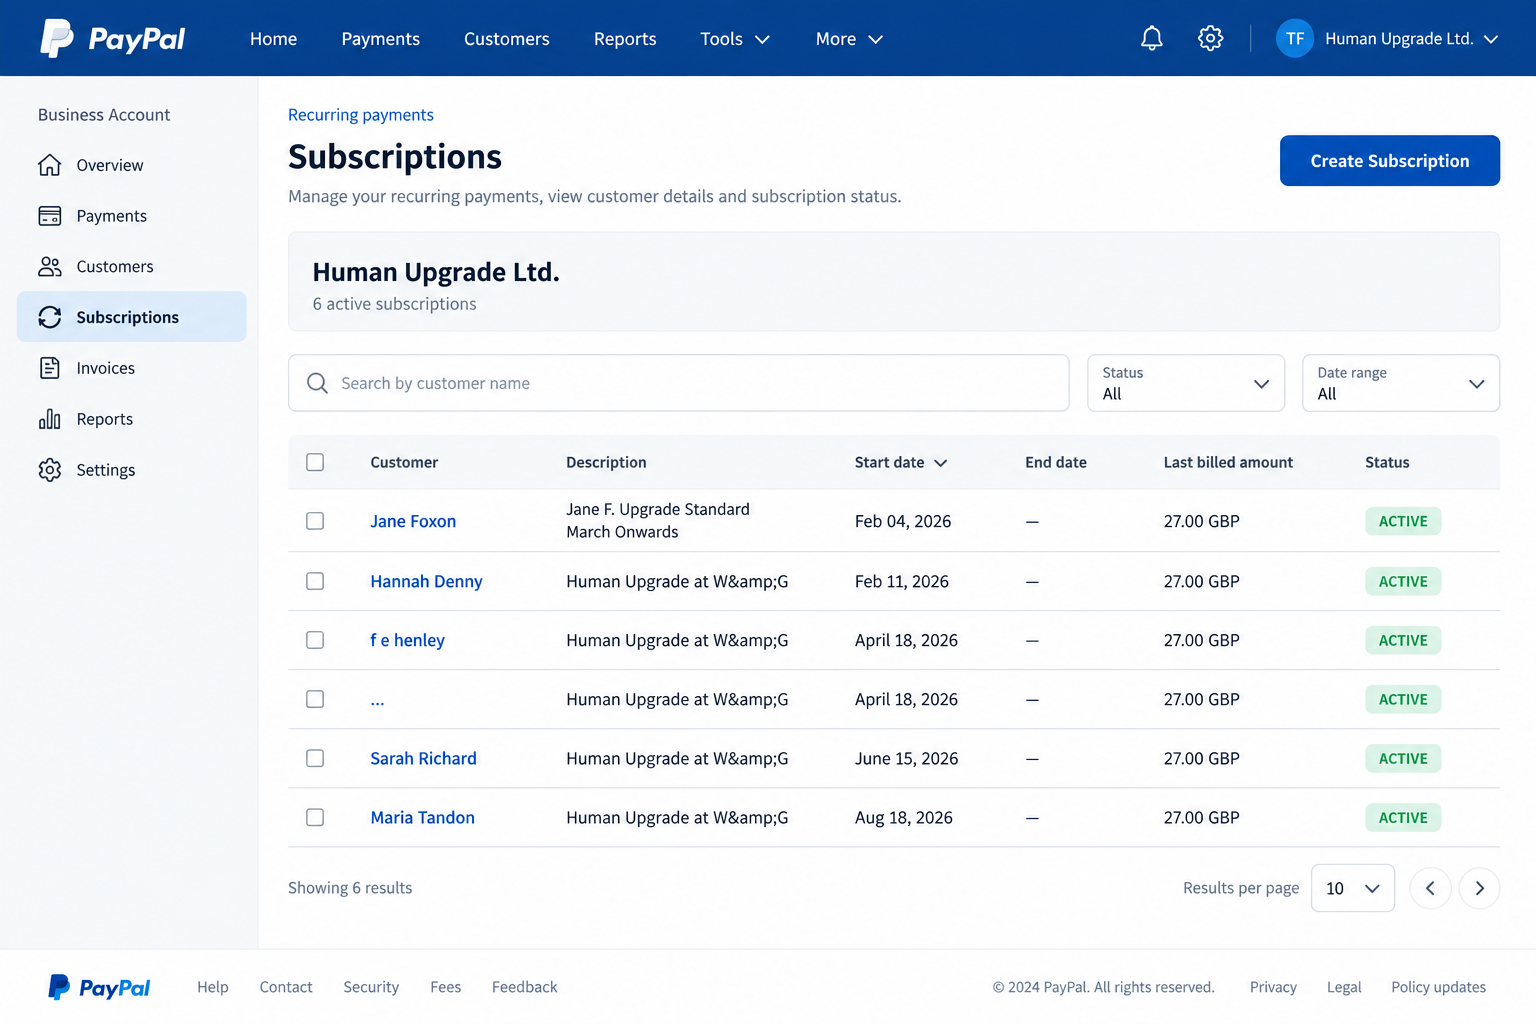Viewport: 1536px width, 1024px height.
Task: Click the "June 15, 2026" start date cell
Action: coord(906,758)
